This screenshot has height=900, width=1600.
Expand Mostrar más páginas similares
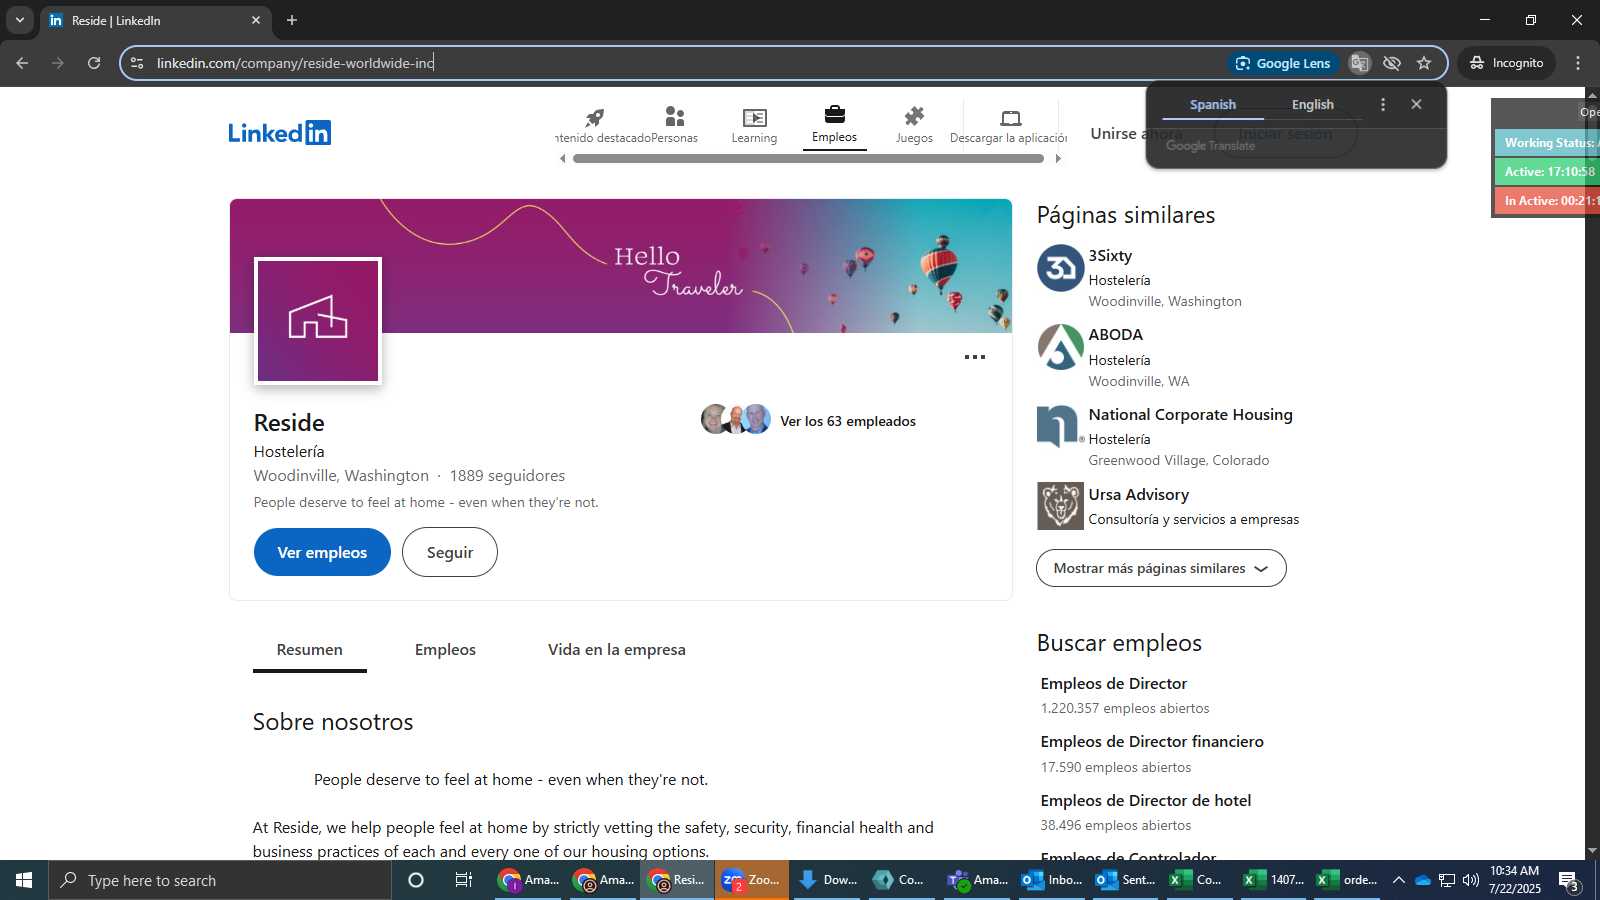tap(1161, 568)
